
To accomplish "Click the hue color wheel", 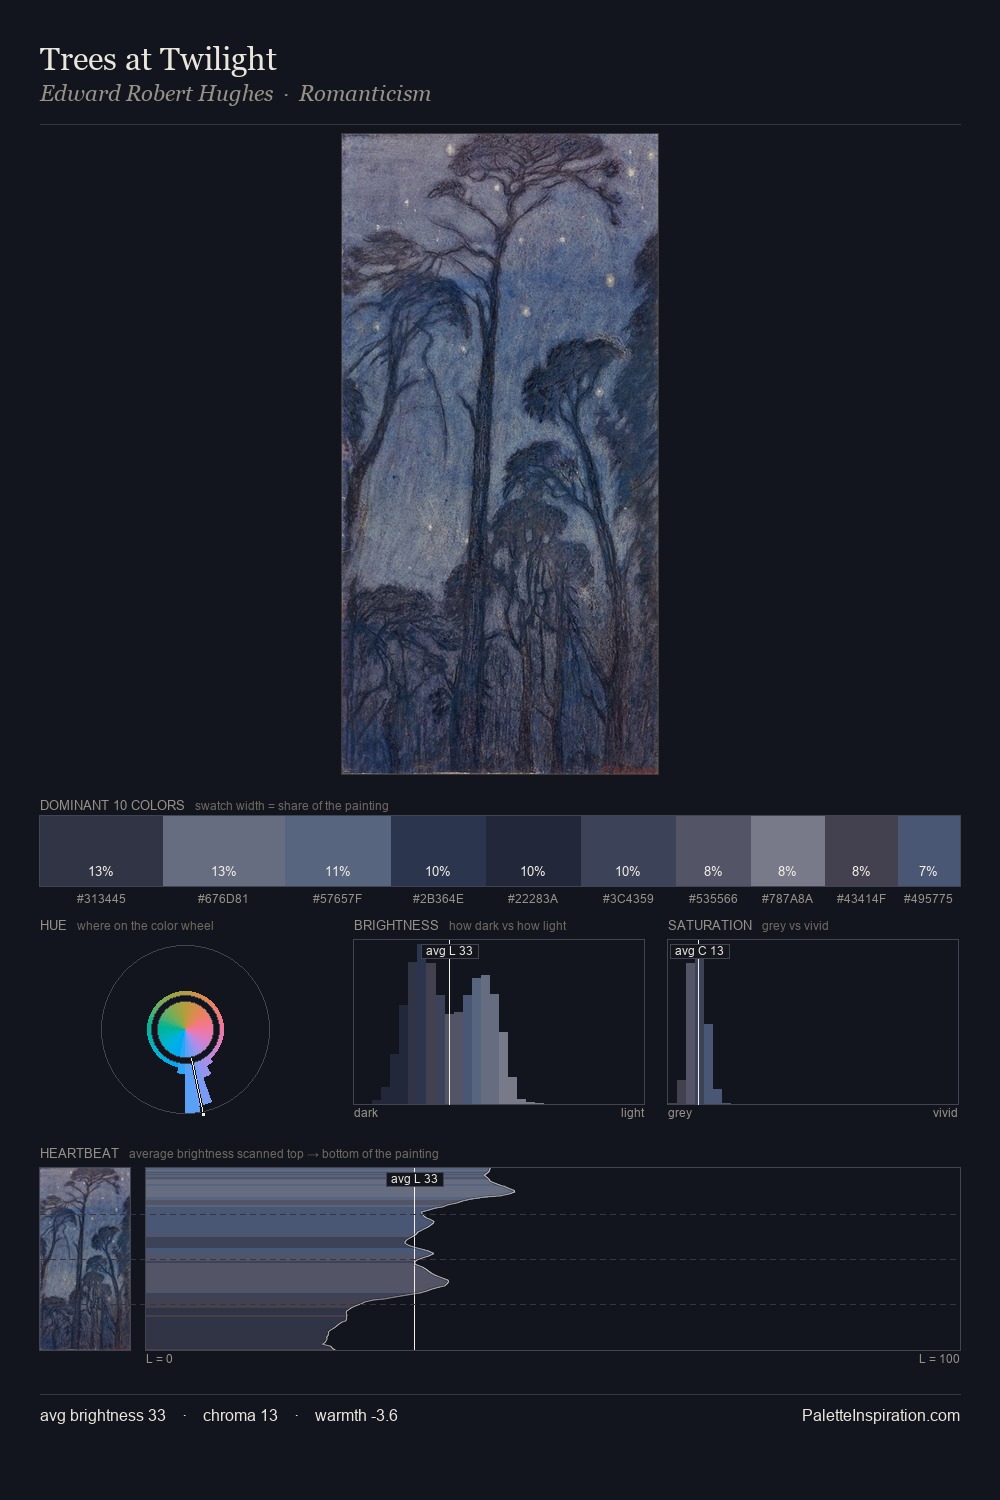I will (185, 1029).
